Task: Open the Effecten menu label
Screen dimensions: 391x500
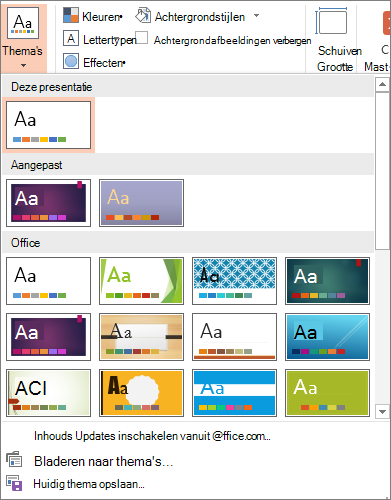Action: point(104,63)
